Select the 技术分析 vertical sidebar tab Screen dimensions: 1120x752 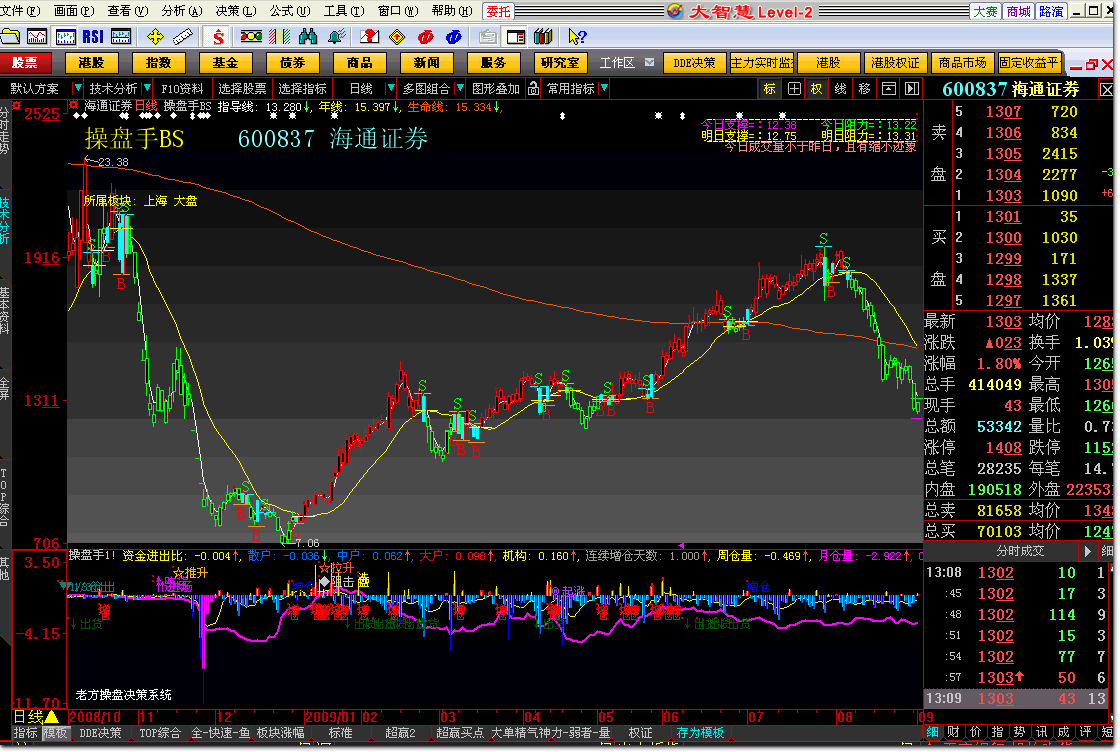point(4,220)
